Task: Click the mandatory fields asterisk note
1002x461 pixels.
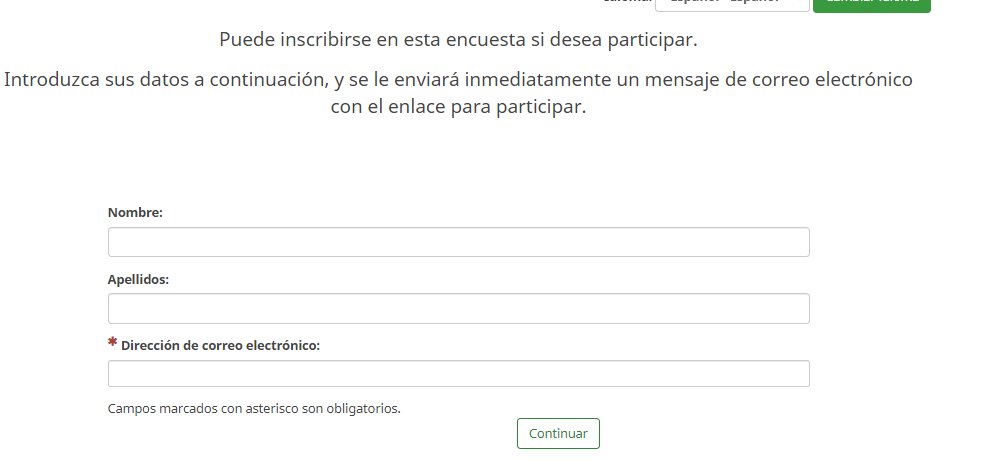Action: tap(254, 408)
